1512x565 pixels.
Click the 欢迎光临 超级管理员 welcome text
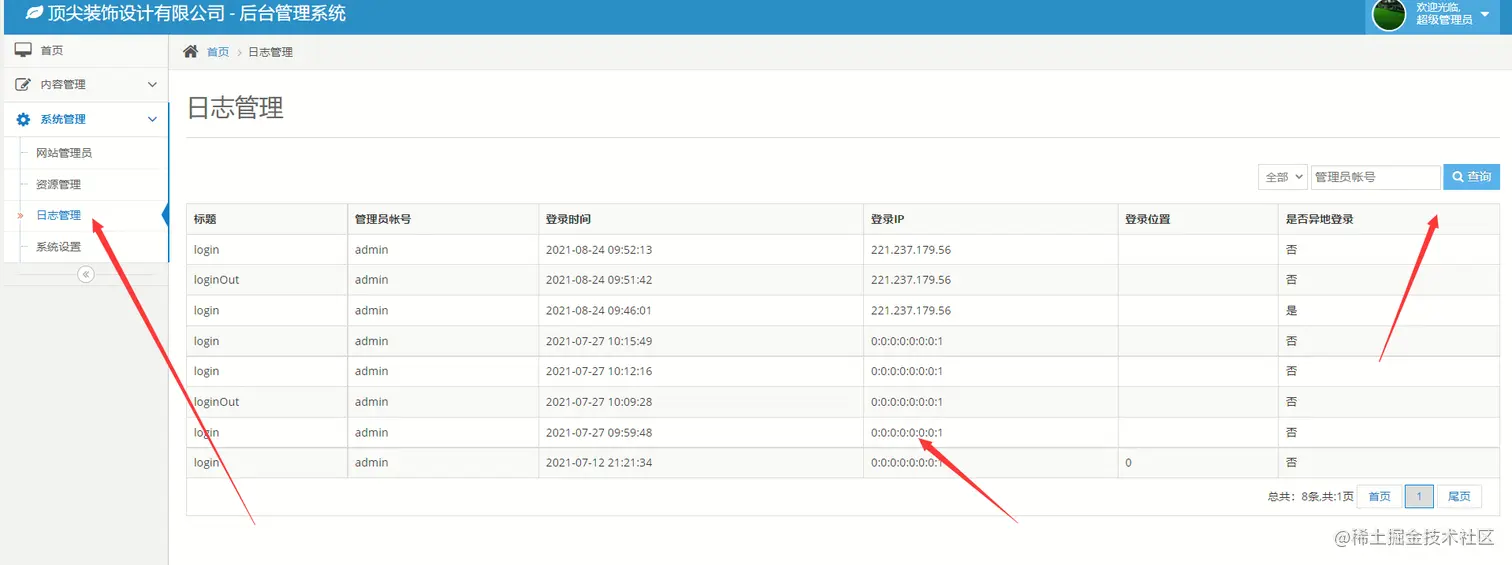click(x=1444, y=13)
